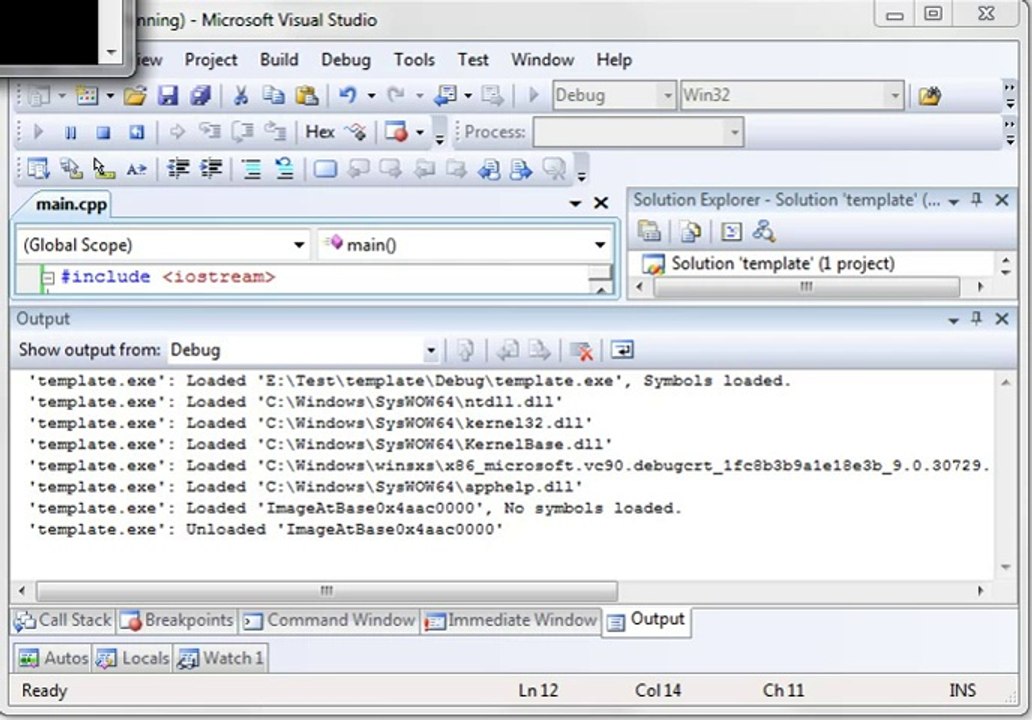Switch to the Watch 1 tab
This screenshot has height=720, width=1032.
click(x=220, y=658)
